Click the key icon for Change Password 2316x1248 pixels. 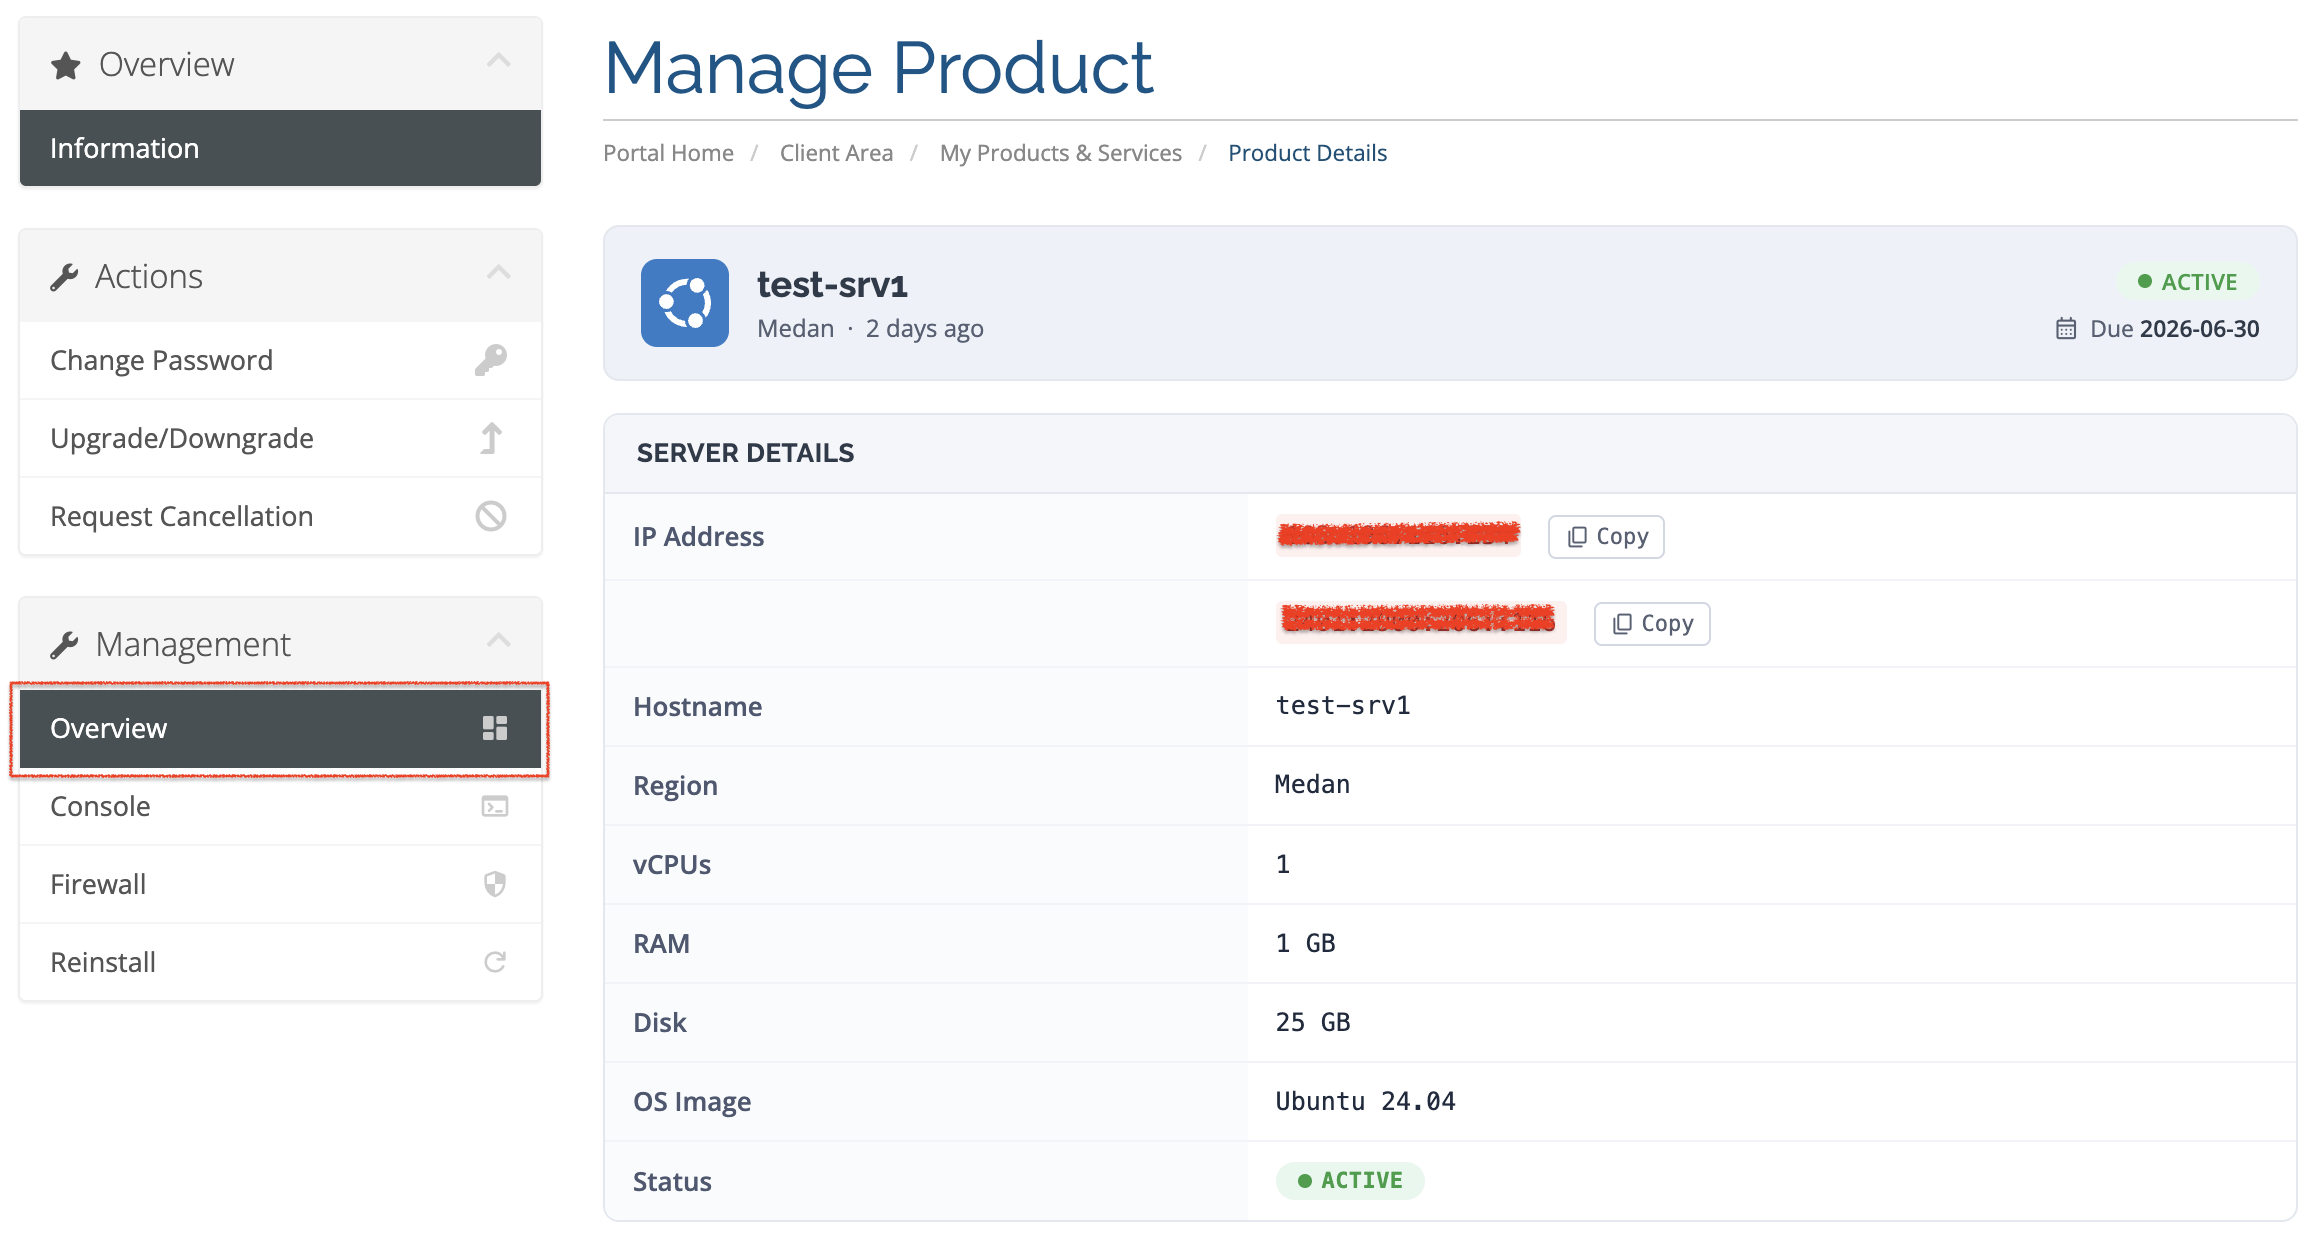pos(491,360)
